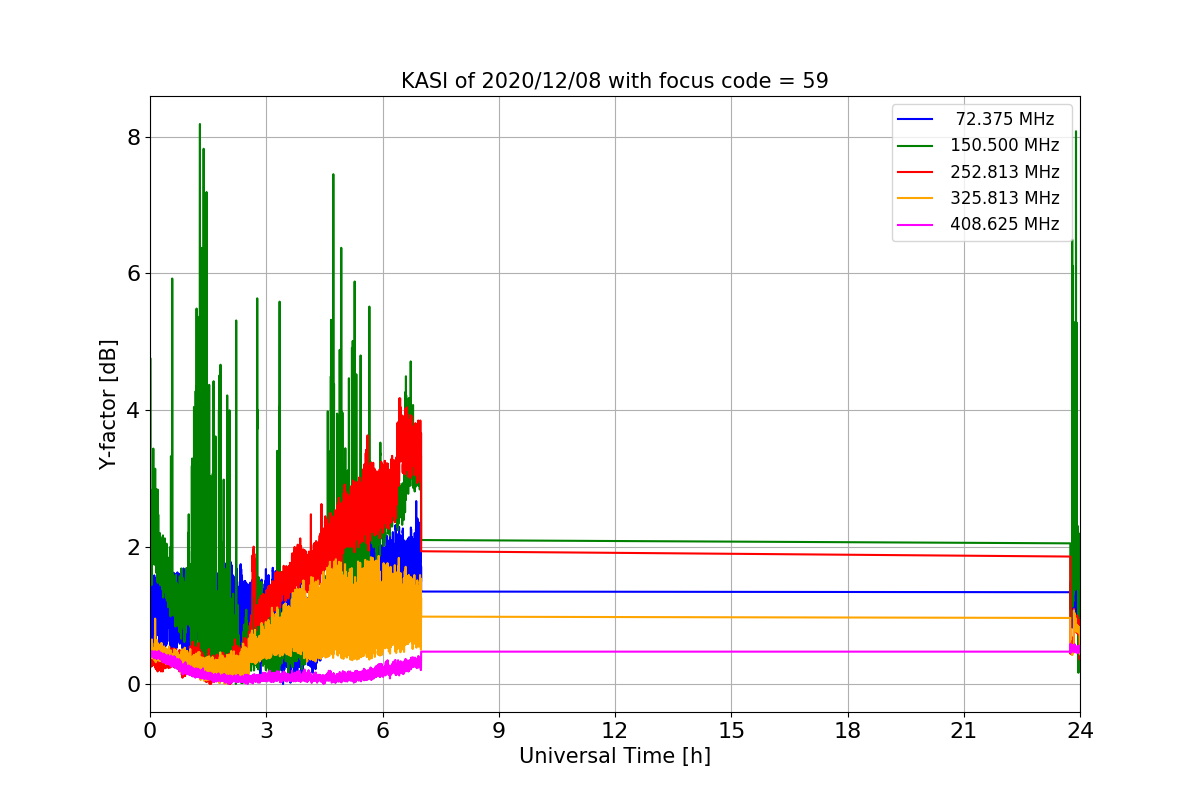The image size is (1200, 800).
Task: Click the x-axis tick label 0
Action: [x=150, y=730]
